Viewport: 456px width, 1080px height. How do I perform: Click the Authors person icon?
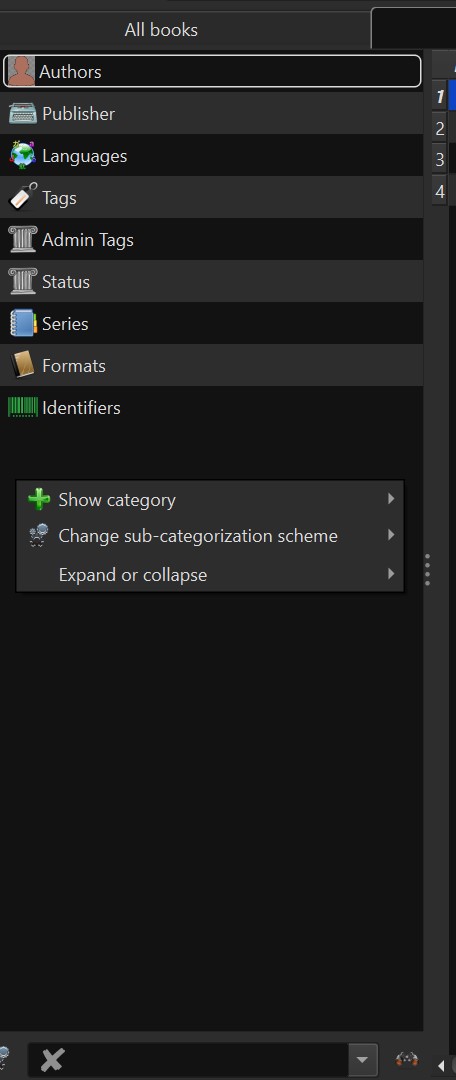point(21,72)
